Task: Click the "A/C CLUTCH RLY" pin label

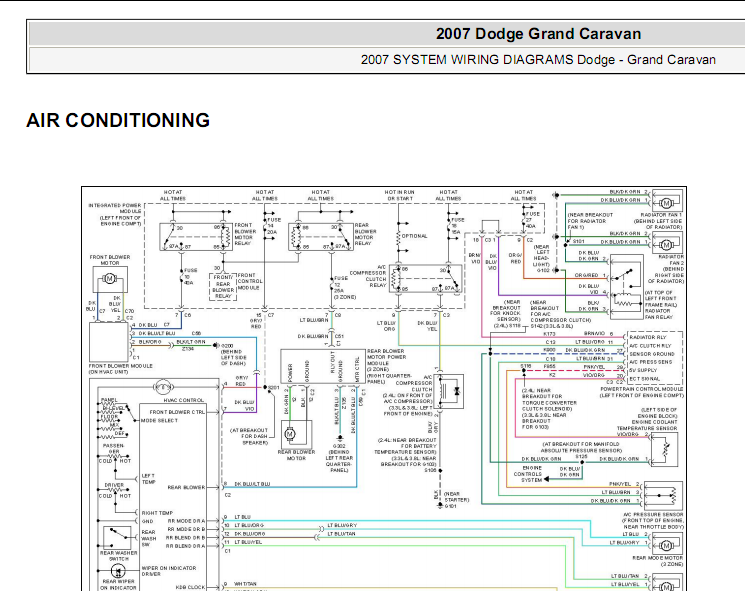Action: click(650, 345)
